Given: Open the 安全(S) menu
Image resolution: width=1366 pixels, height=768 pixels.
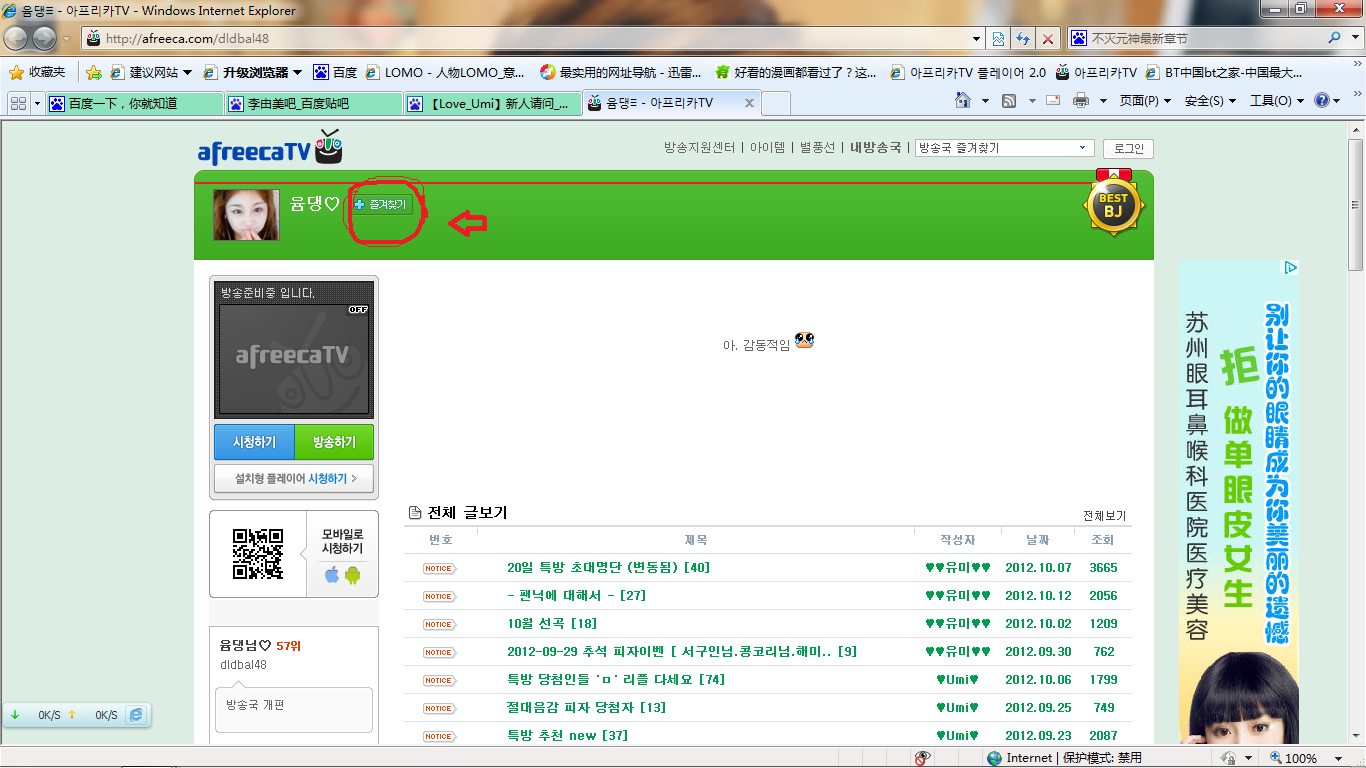Looking at the screenshot, I should [x=1210, y=100].
